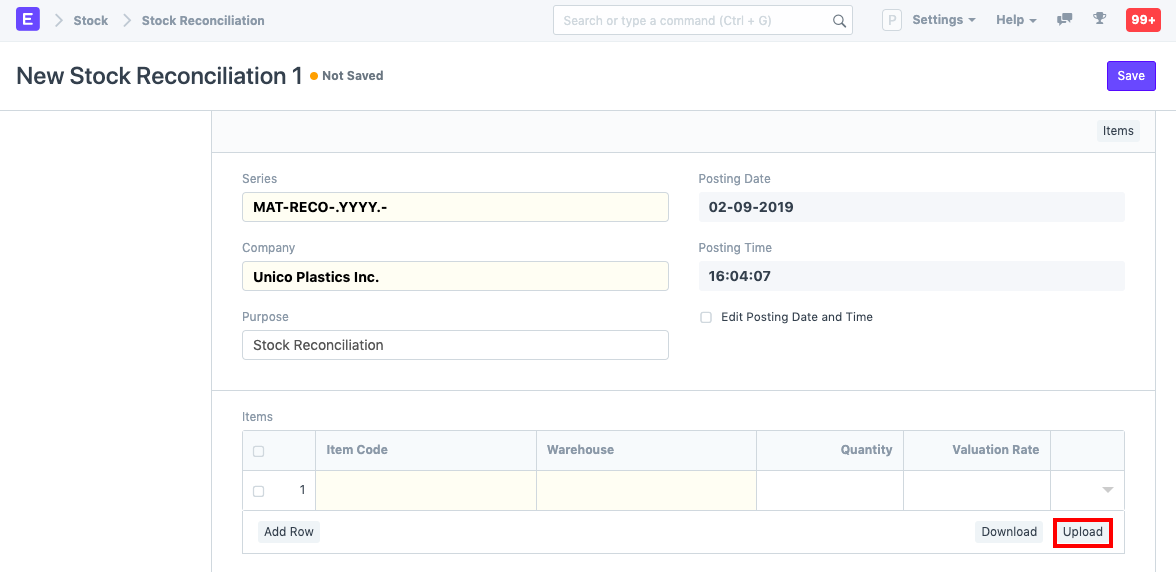1176x572 pixels.
Task: Select all rows checkbox in Items header
Action: (259, 451)
